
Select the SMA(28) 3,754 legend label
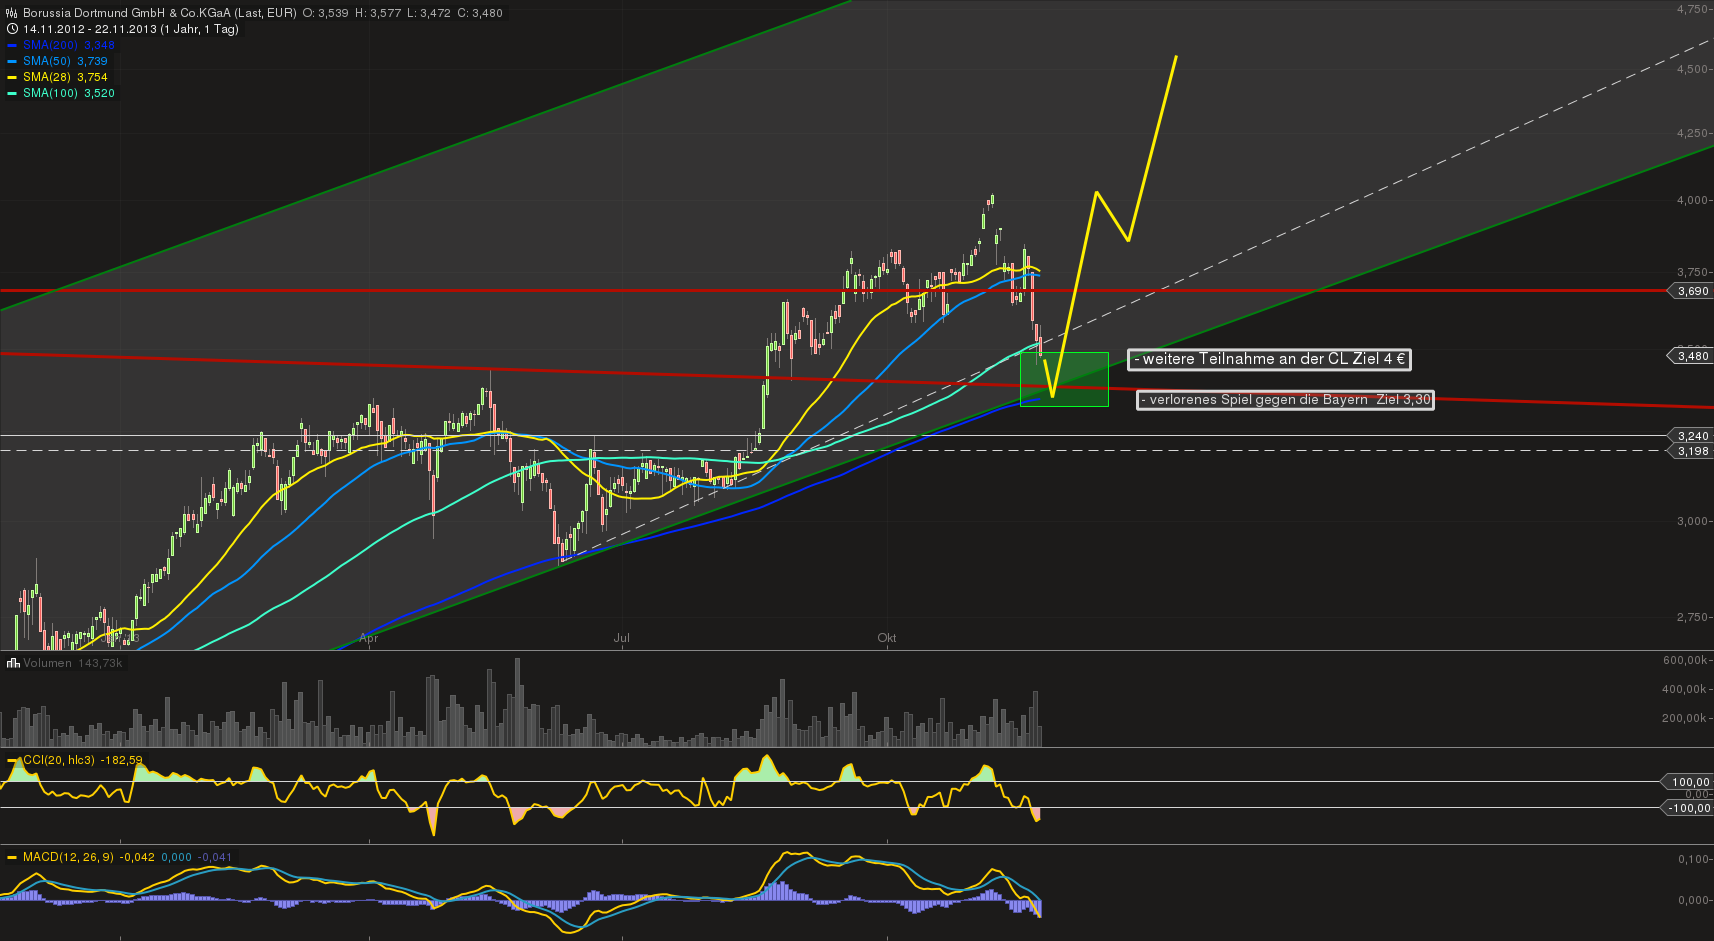(65, 77)
